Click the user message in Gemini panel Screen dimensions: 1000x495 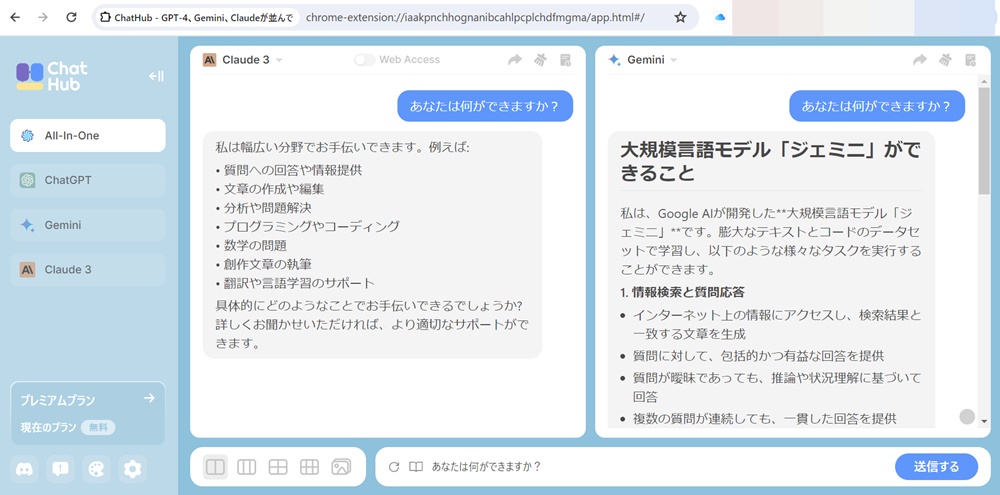click(x=877, y=106)
